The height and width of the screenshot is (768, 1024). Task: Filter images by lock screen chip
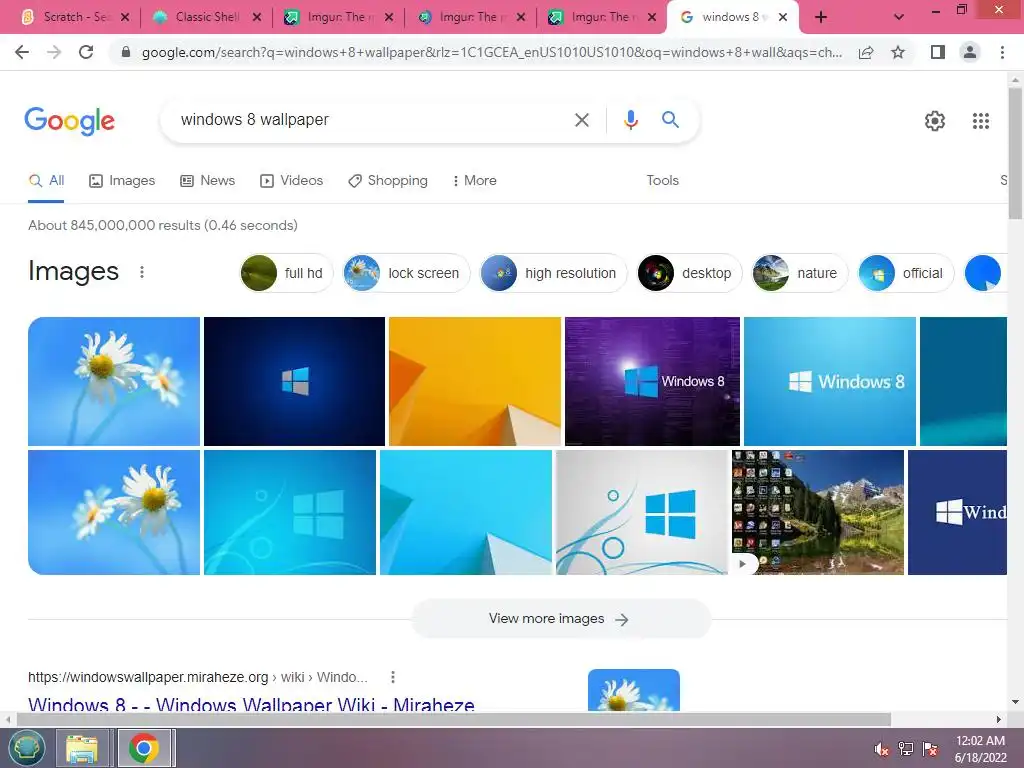coord(406,273)
